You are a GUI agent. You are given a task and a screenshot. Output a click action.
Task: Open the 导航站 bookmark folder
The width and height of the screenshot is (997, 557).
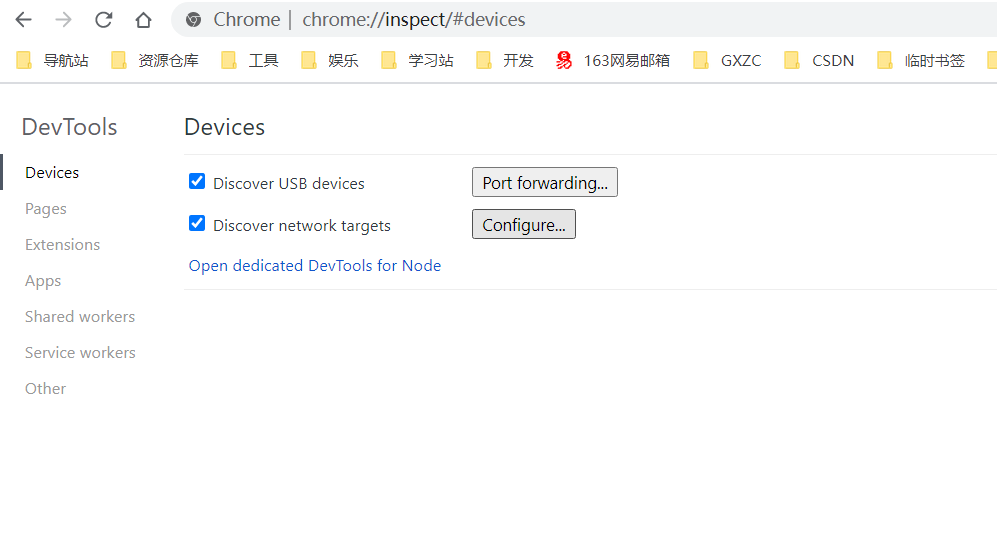pos(53,61)
